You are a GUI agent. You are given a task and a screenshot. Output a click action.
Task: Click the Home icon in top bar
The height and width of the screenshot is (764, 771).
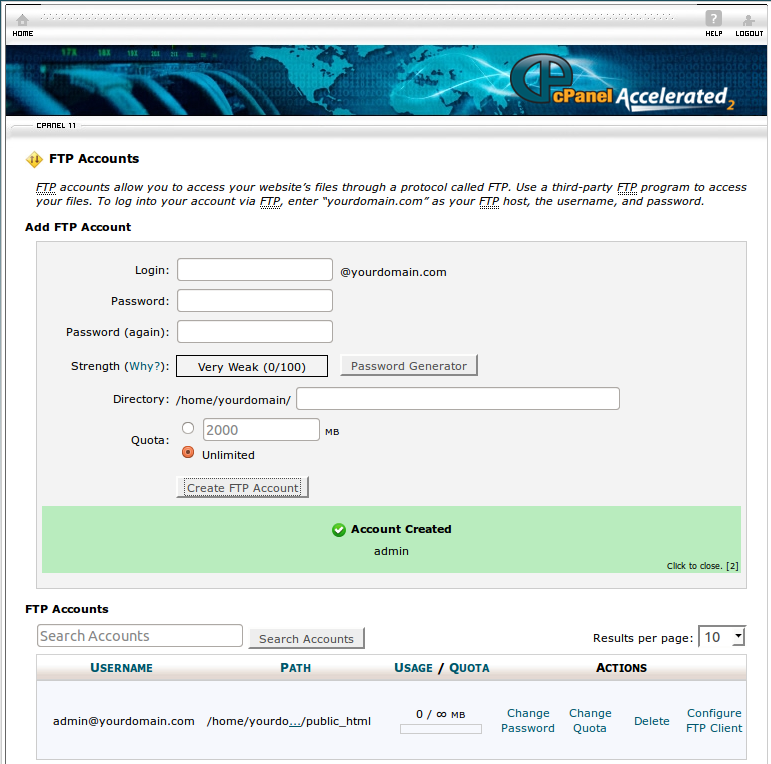pyautogui.click(x=22, y=20)
